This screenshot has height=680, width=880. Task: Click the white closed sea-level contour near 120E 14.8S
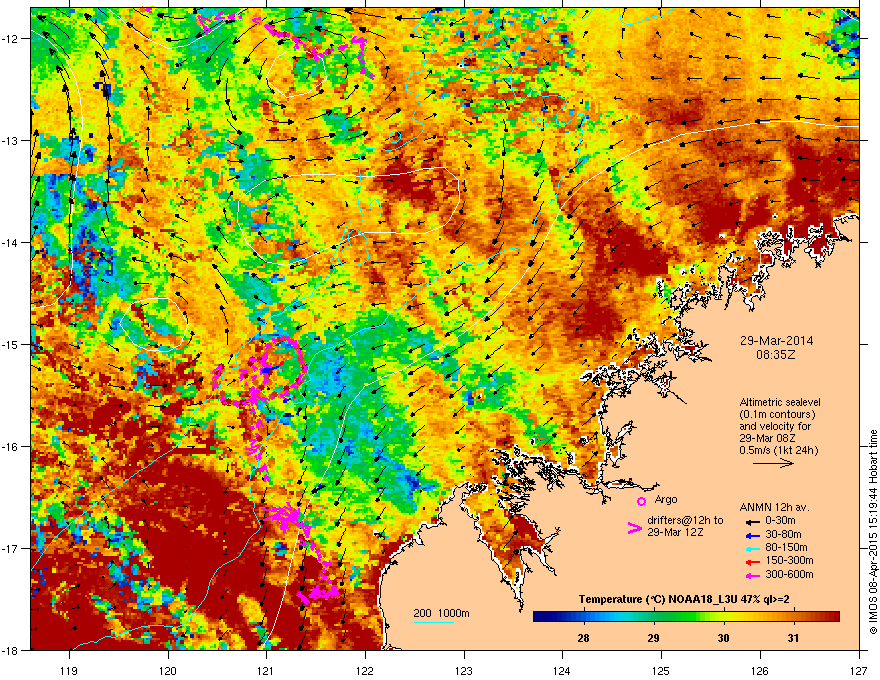pos(154,324)
